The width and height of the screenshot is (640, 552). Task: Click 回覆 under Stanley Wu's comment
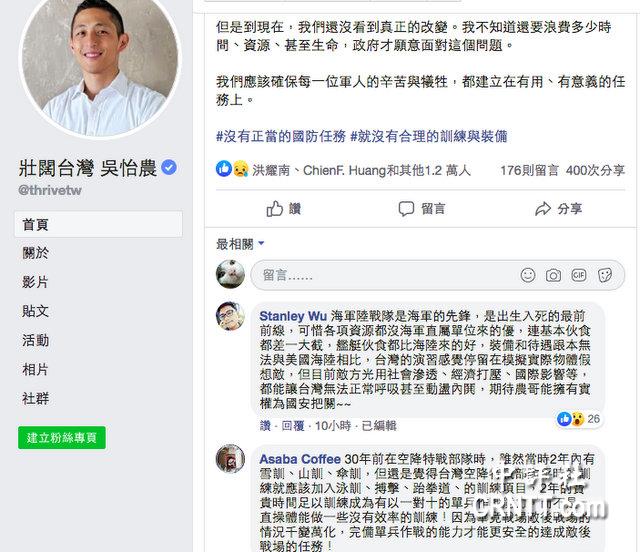(x=293, y=426)
